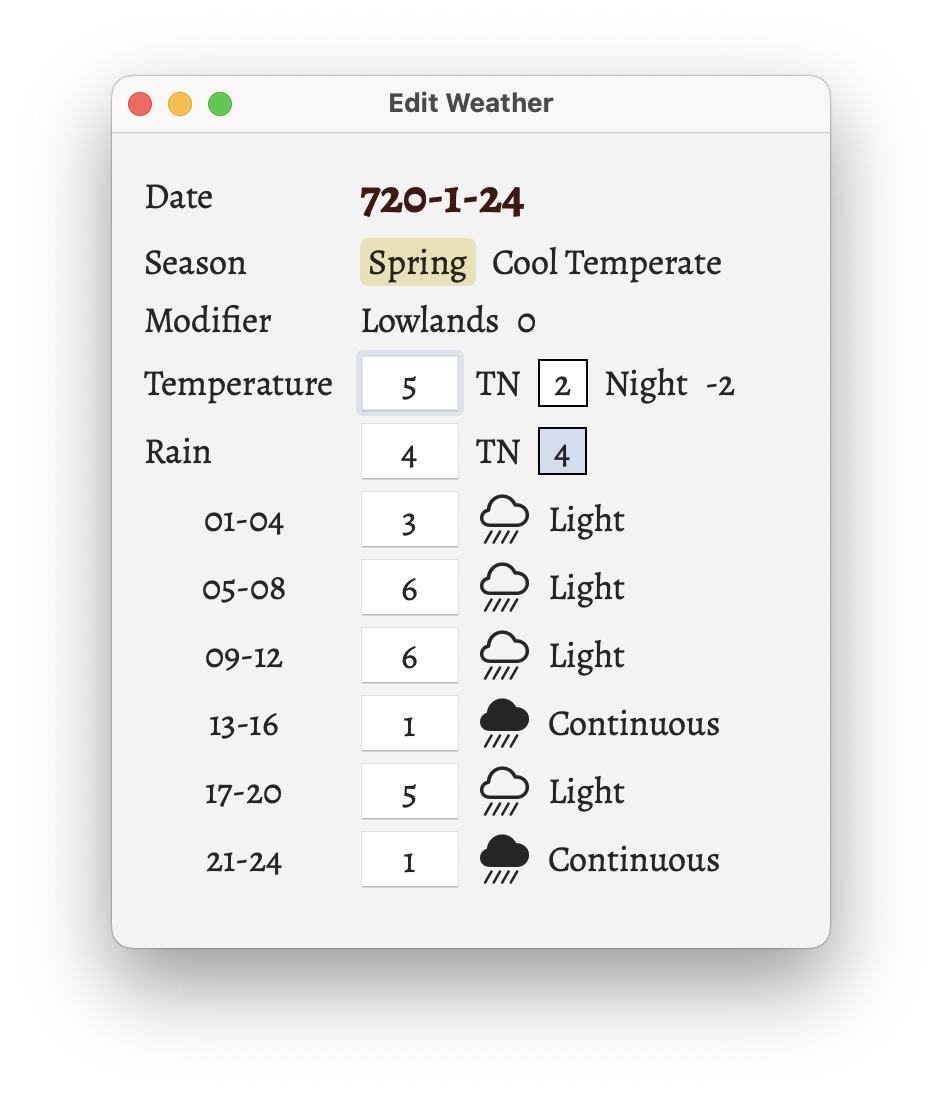Select the rain icon next to 05-08
This screenshot has height=1096, width=942.
[x=503, y=587]
